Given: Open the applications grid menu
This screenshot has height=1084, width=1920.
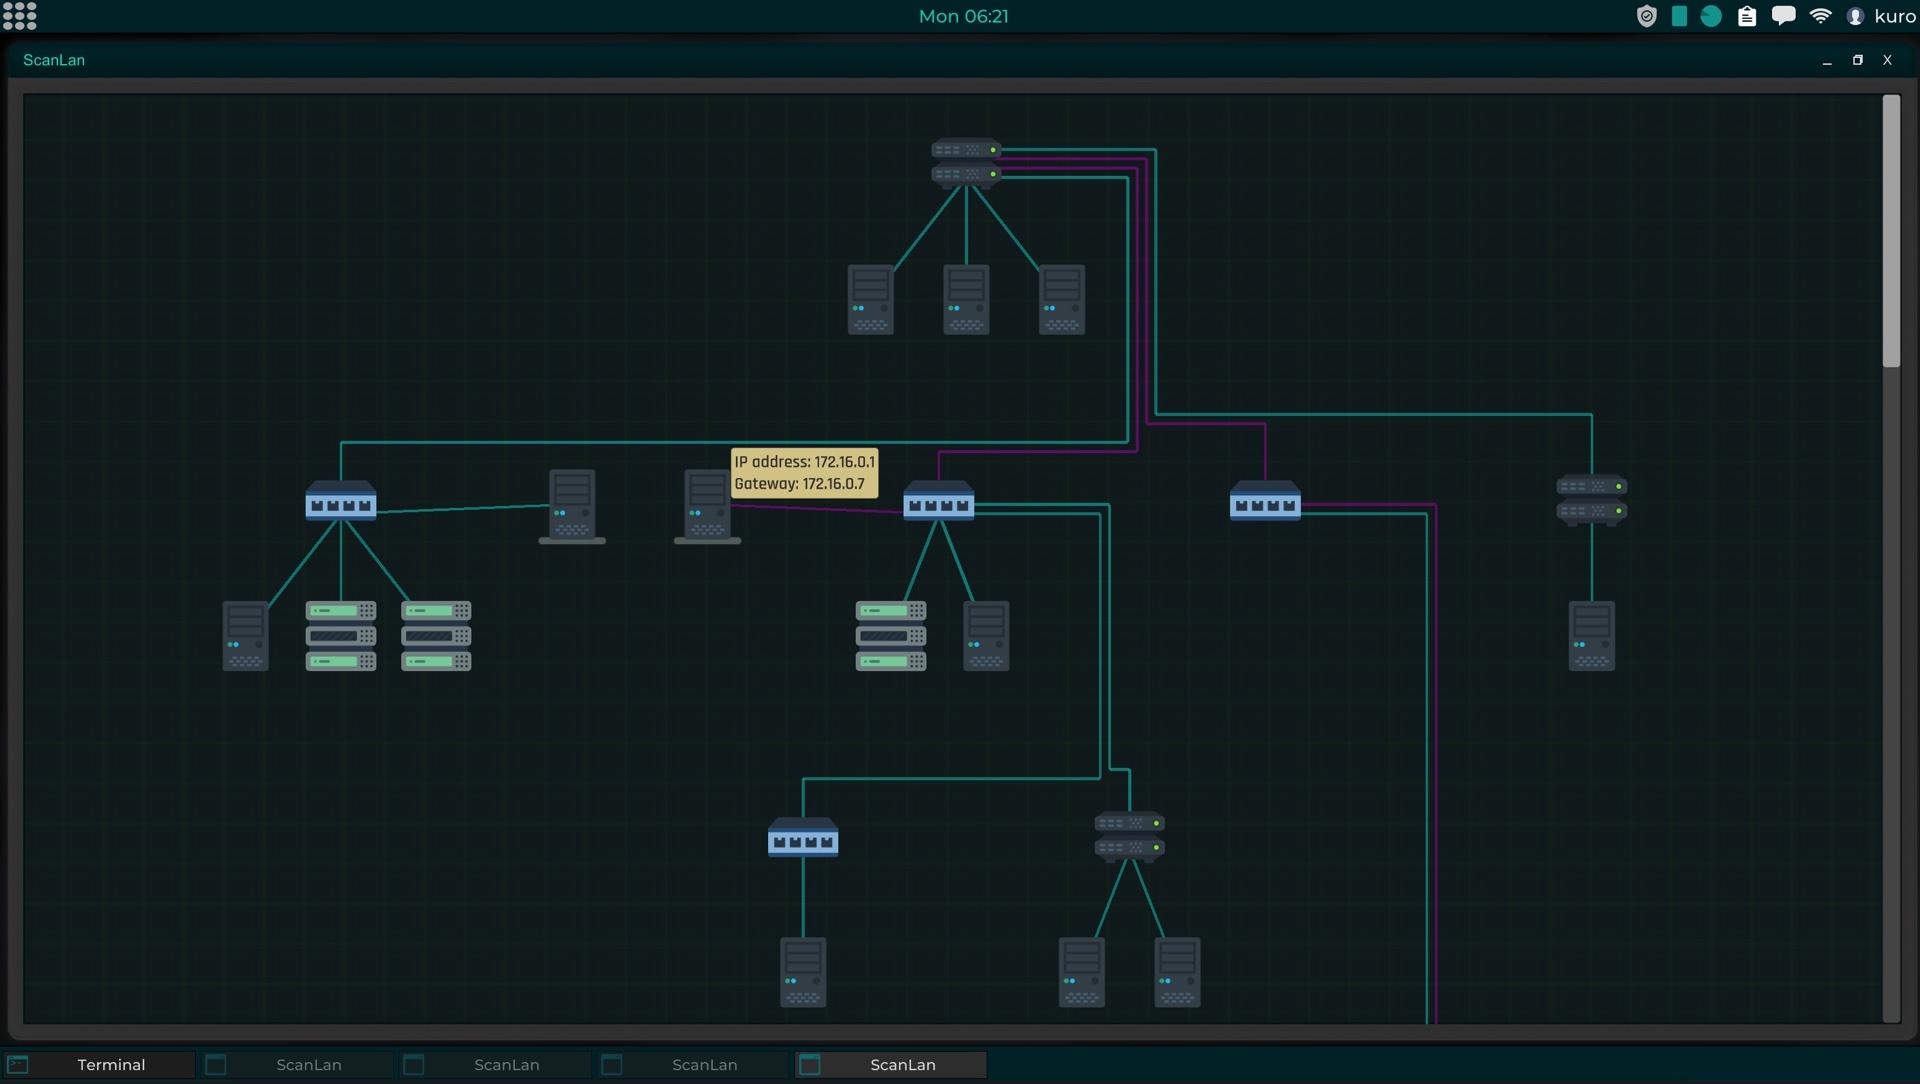Looking at the screenshot, I should [19, 16].
